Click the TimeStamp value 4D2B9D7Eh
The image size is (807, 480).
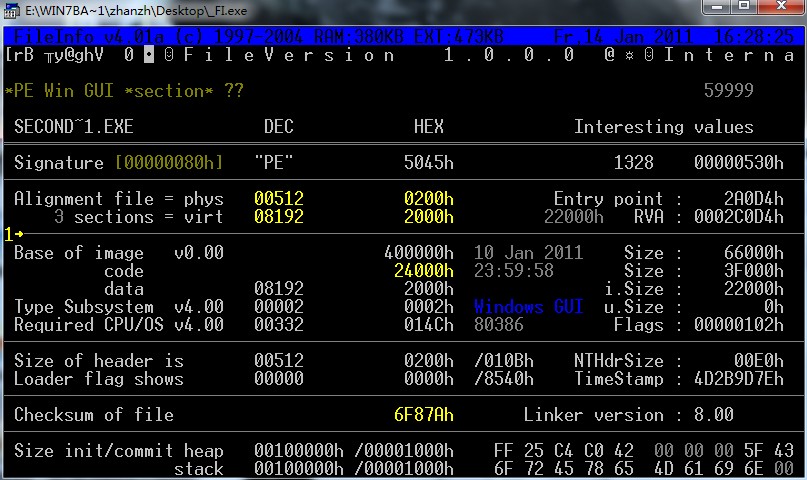pos(739,379)
